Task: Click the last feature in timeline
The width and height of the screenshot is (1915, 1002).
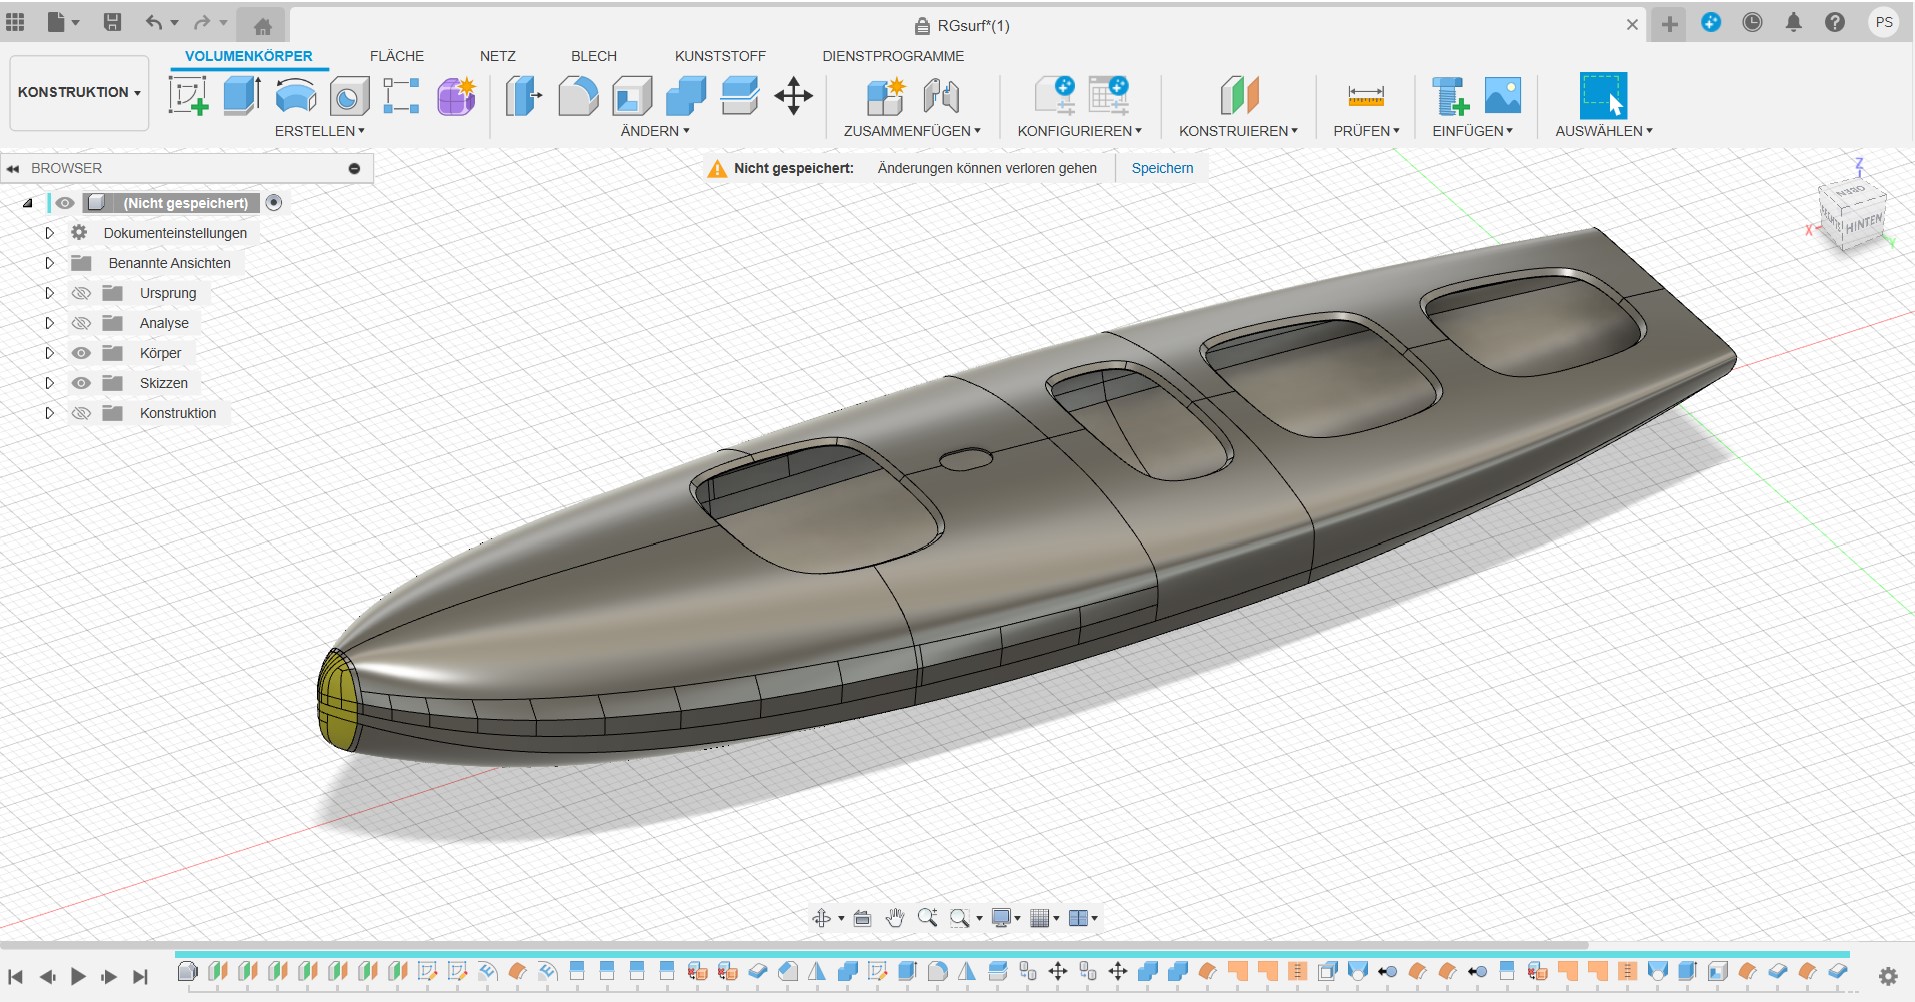Action: coord(1837,971)
